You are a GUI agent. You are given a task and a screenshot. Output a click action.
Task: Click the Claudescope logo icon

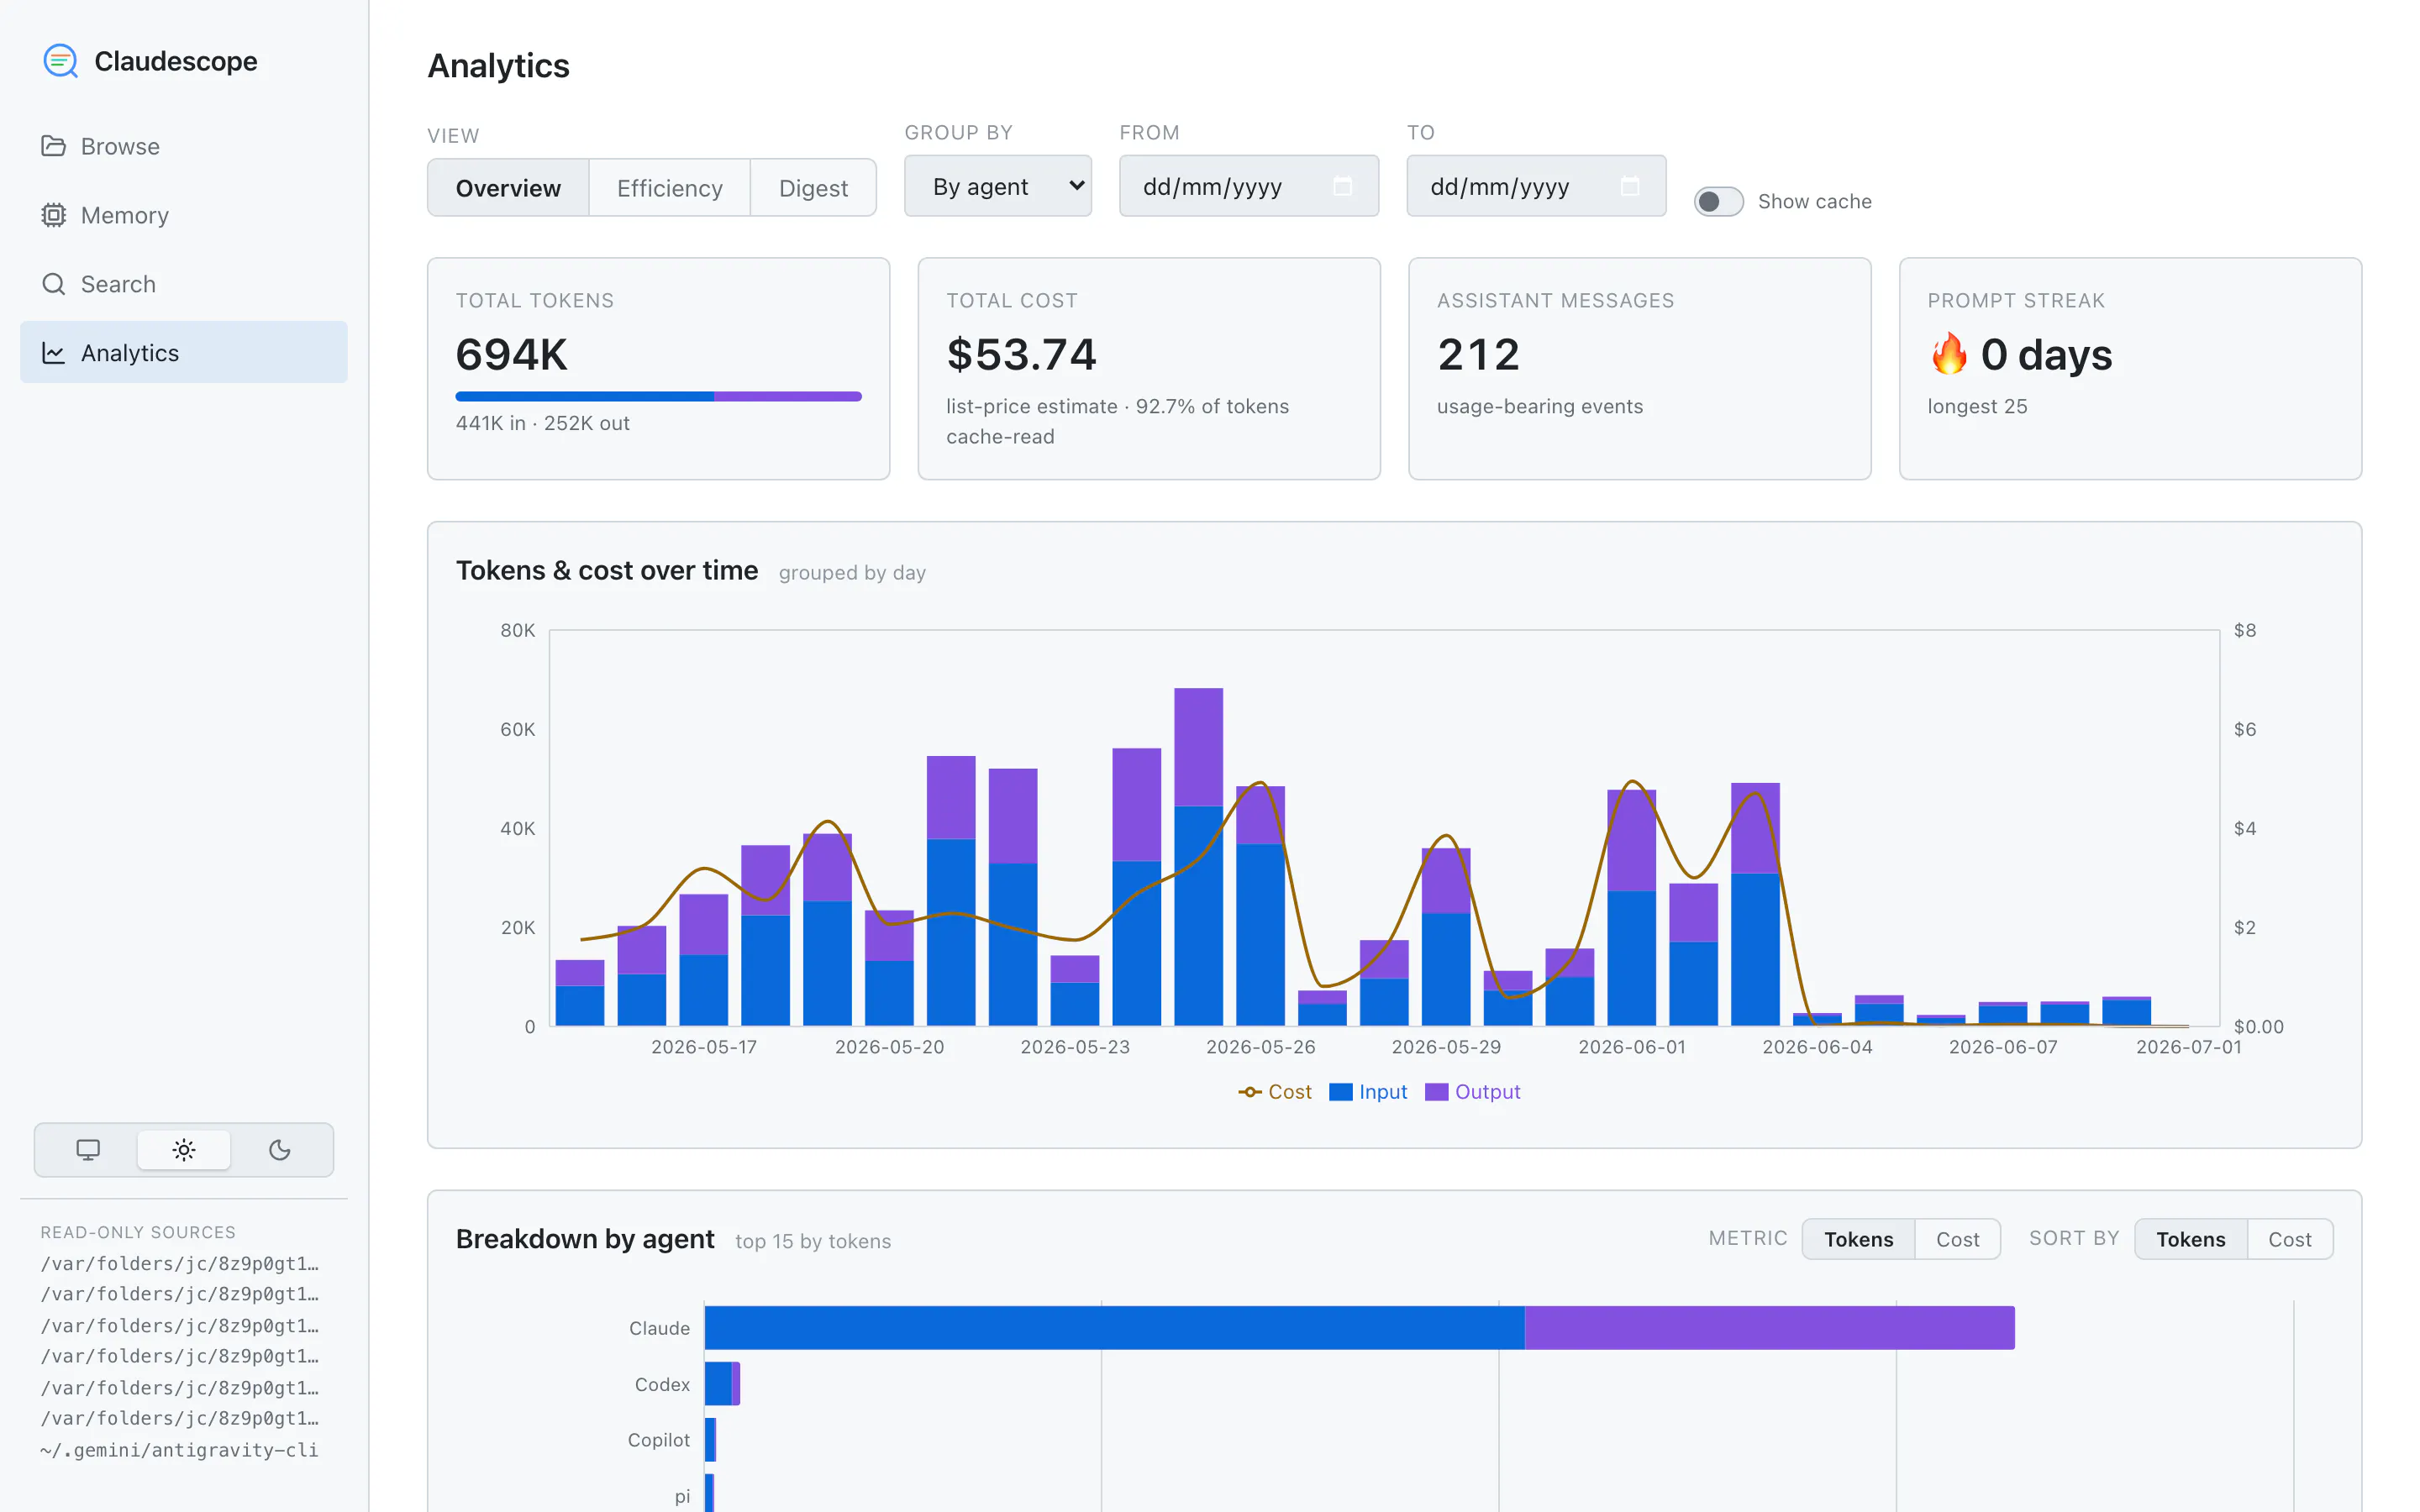click(60, 61)
